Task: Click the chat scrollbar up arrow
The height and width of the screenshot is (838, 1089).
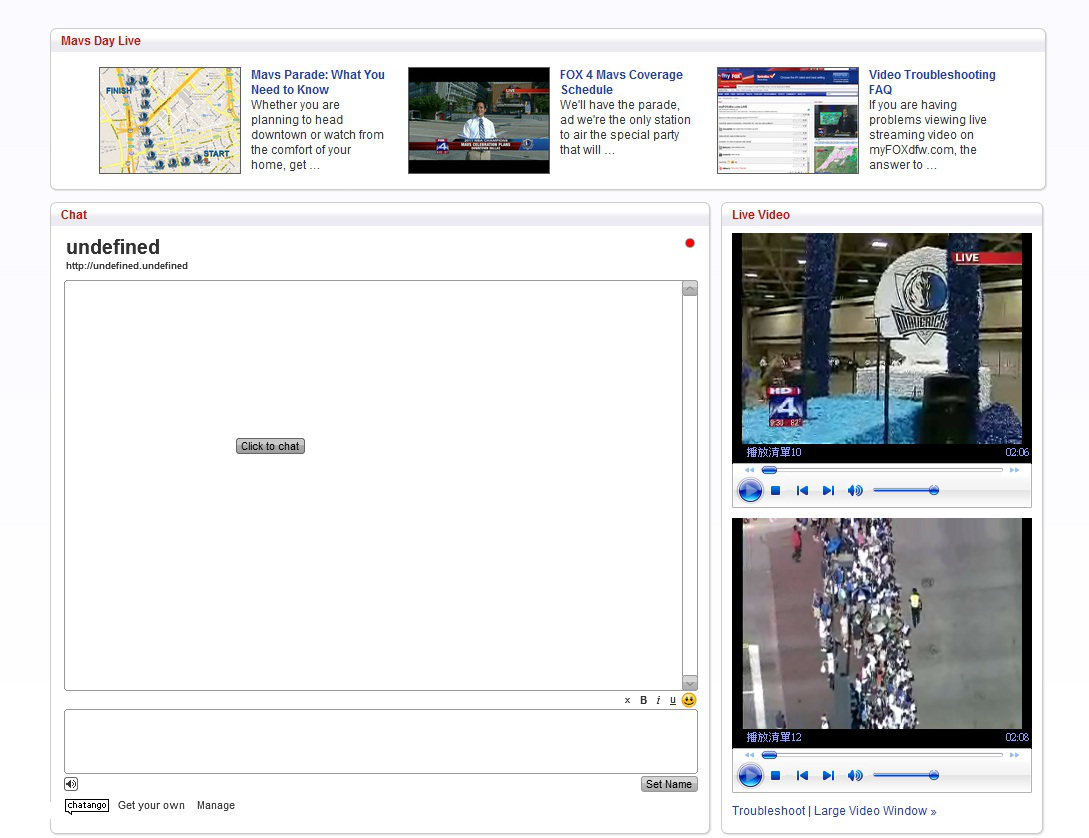Action: coord(690,289)
